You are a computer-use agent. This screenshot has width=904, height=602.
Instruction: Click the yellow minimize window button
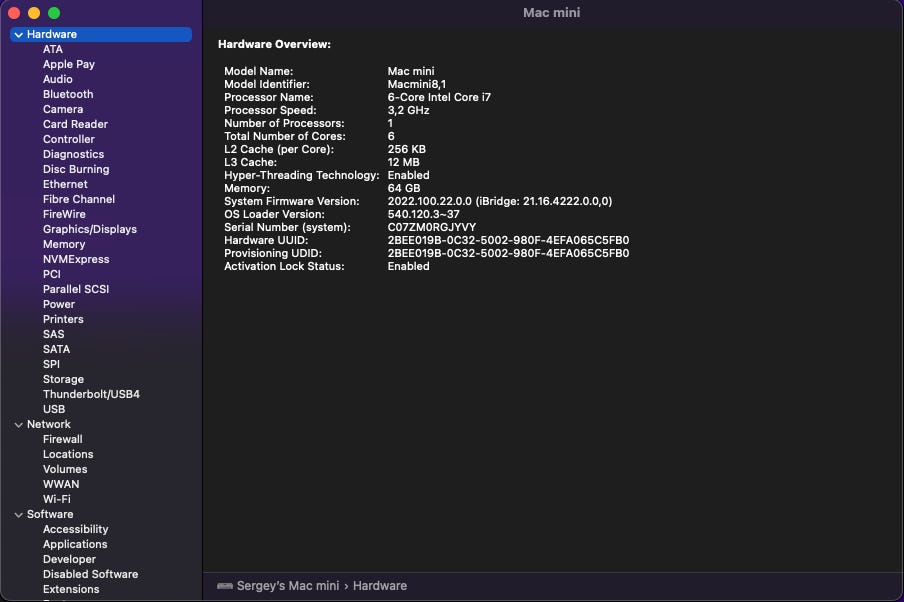pos(34,13)
